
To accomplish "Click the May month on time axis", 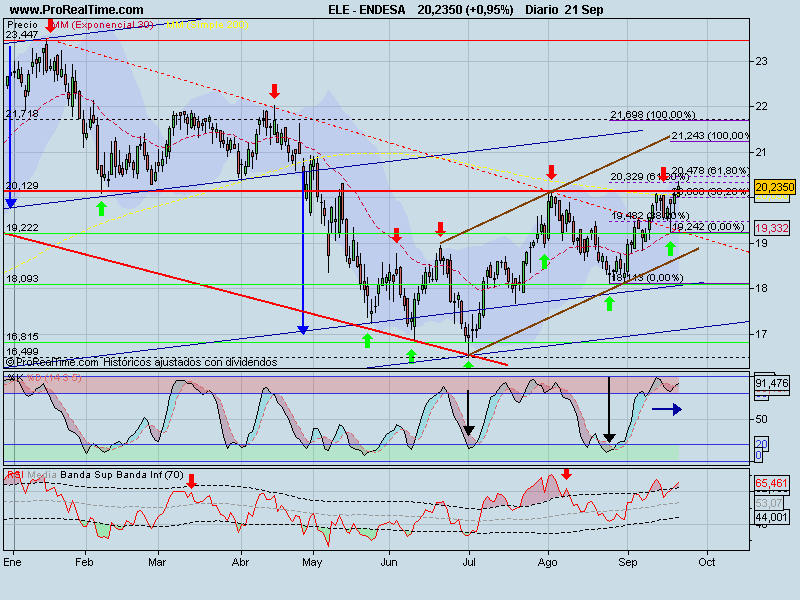I will [x=312, y=562].
